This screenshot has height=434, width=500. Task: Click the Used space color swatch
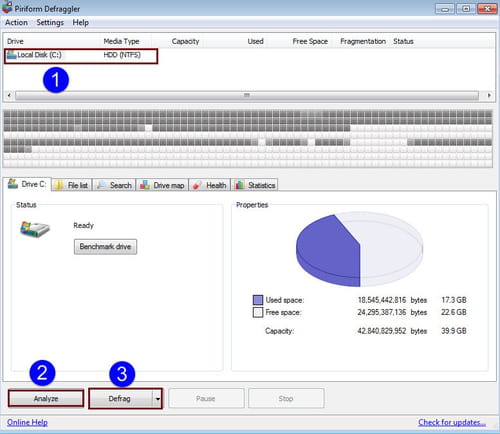(258, 300)
